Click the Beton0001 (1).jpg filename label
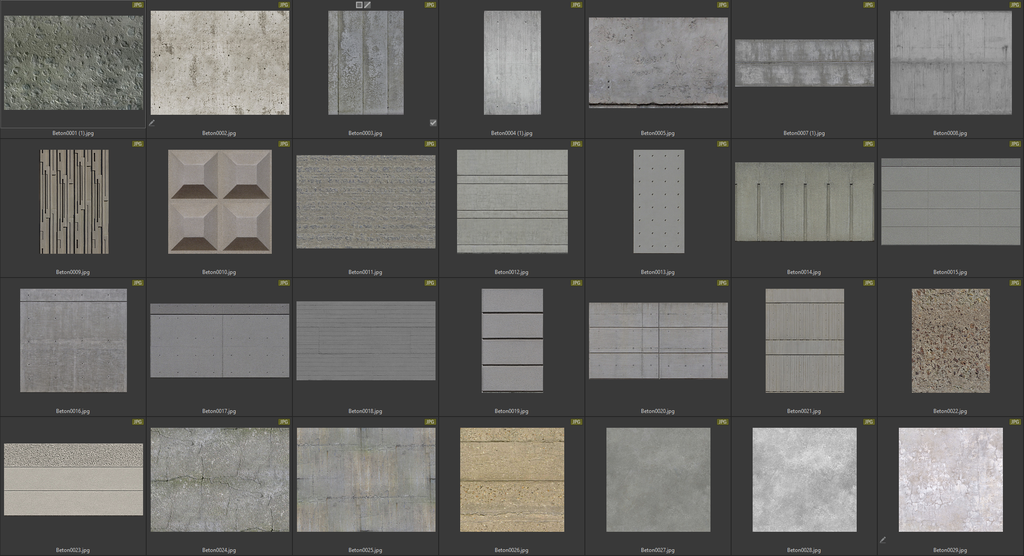1024x556 pixels. point(74,133)
